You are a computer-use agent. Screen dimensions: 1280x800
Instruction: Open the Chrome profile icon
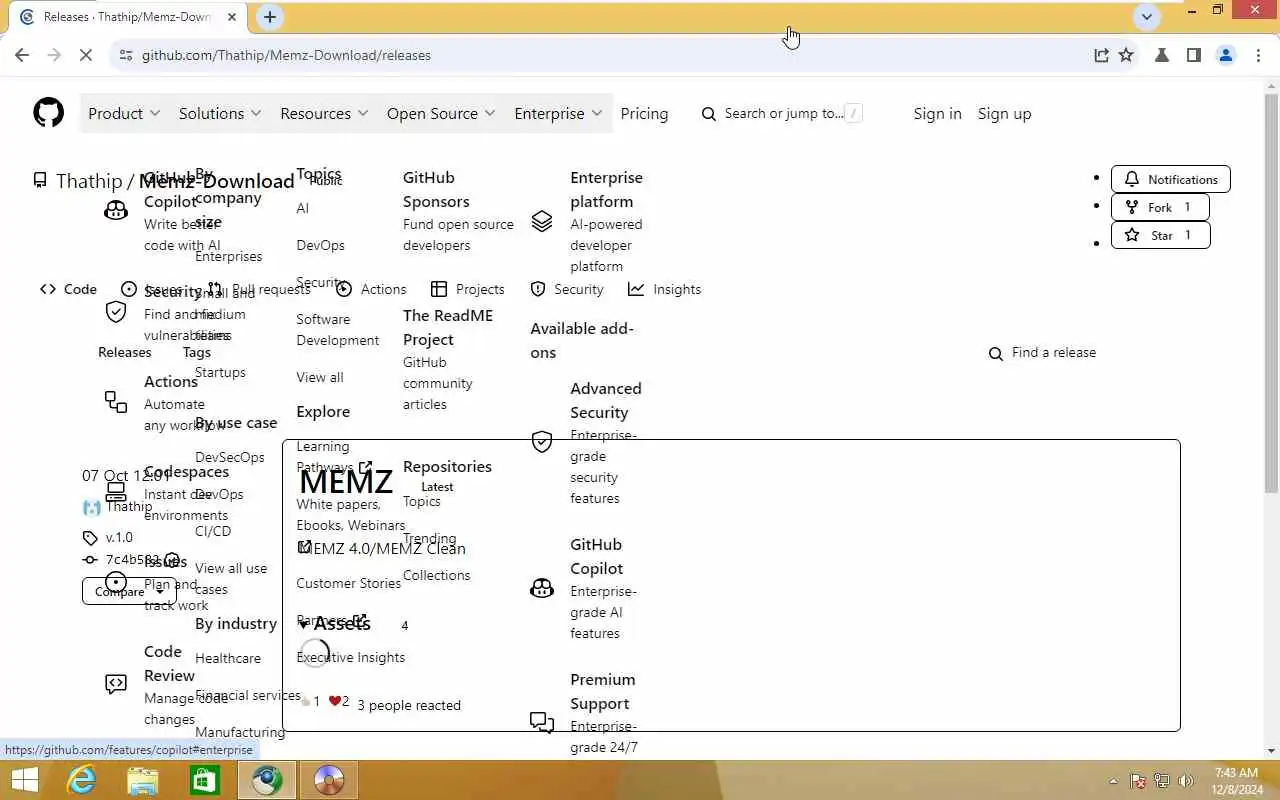tap(1226, 55)
